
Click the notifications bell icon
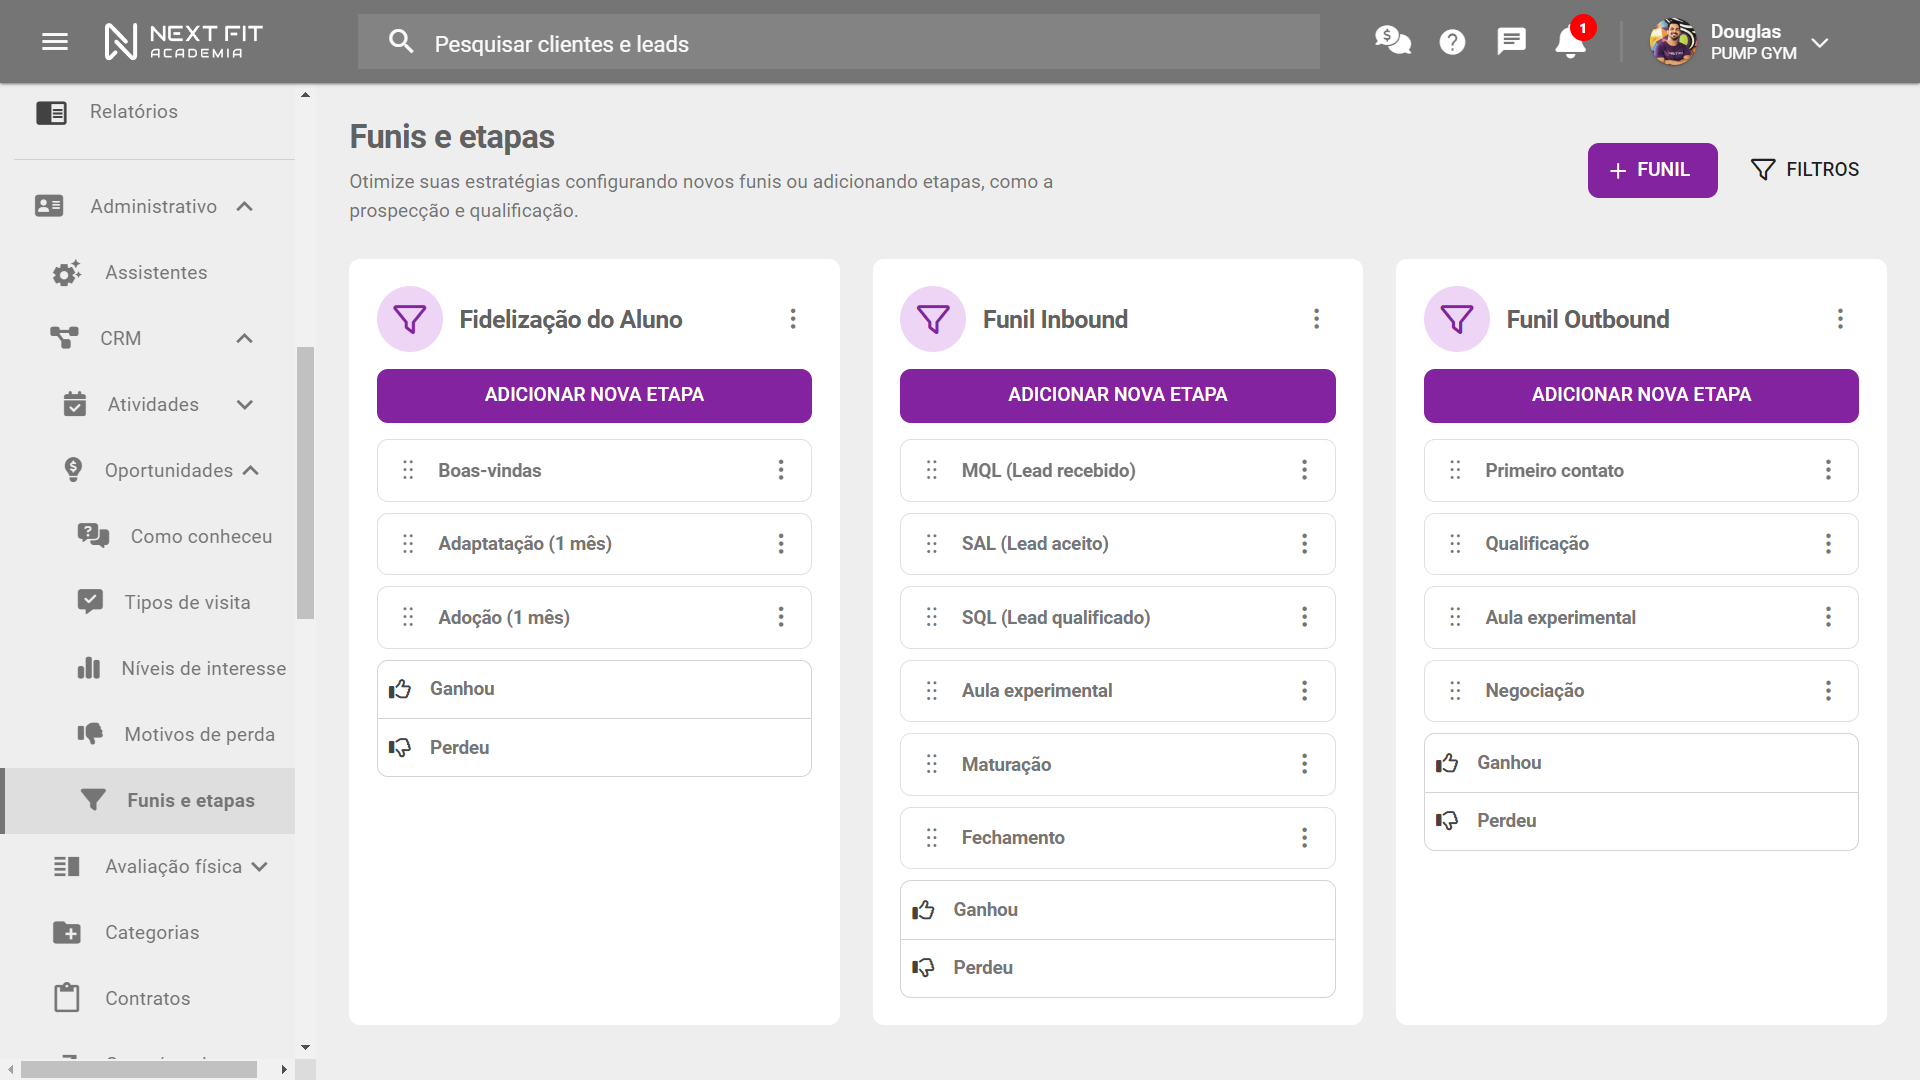1570,42
